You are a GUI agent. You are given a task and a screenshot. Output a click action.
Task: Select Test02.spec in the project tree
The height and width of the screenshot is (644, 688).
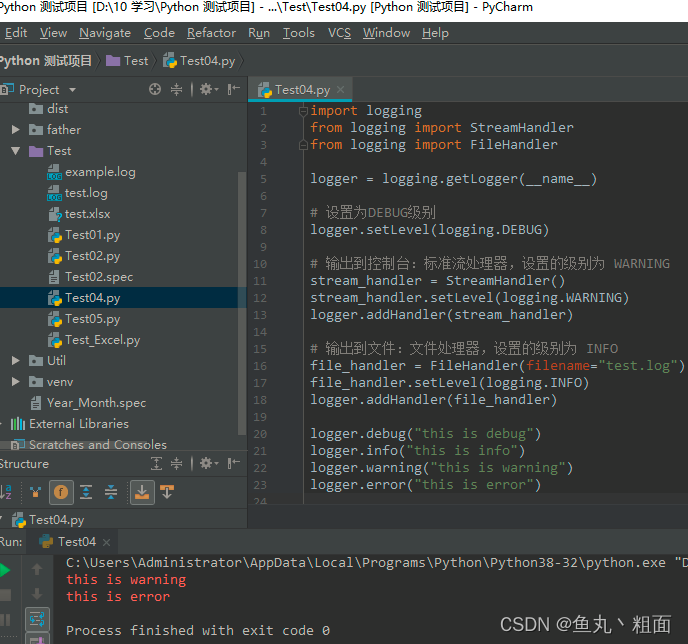[x=90, y=277]
